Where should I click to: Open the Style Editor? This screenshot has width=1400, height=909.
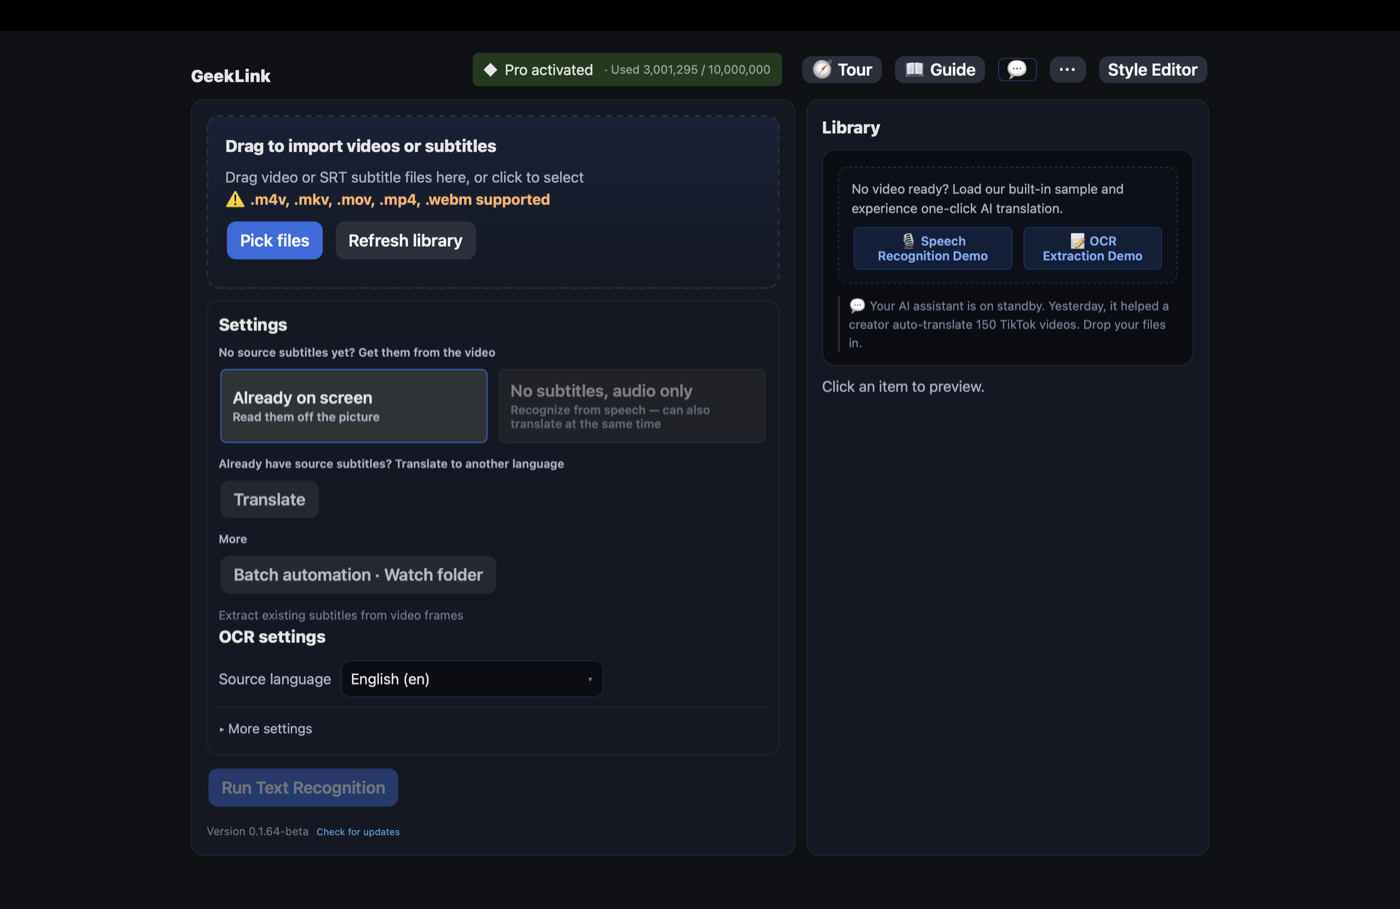(1153, 69)
